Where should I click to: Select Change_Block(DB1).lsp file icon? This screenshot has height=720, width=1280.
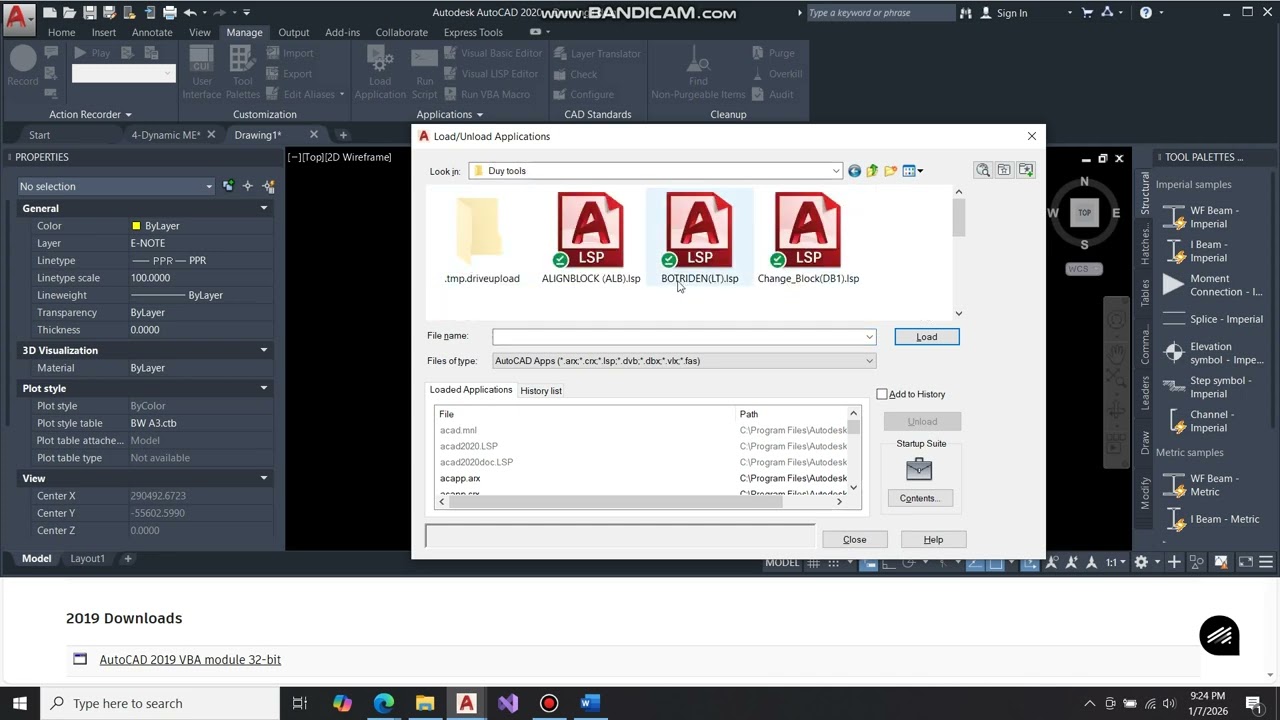pos(807,232)
